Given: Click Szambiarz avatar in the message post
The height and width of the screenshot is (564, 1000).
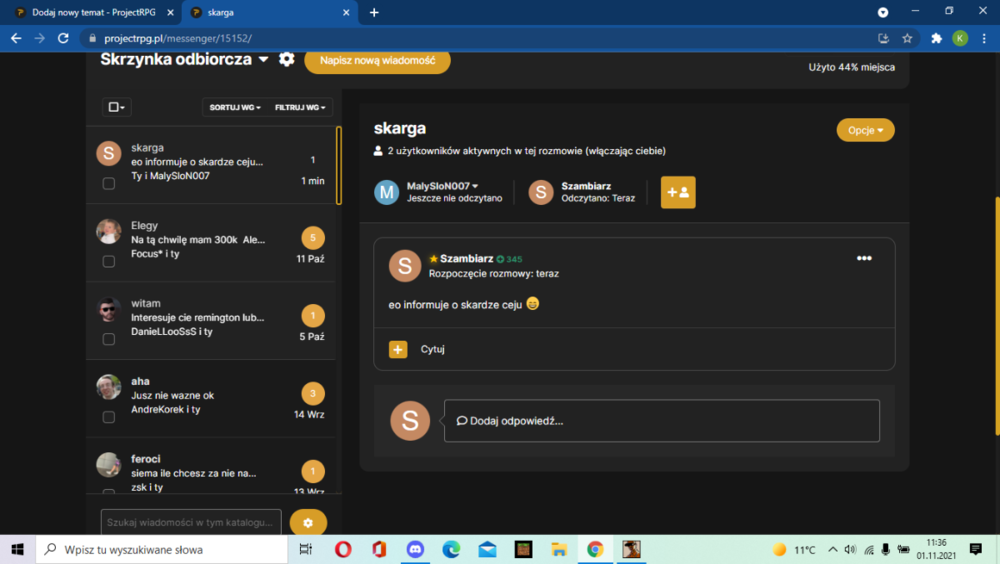Looking at the screenshot, I should 405,265.
